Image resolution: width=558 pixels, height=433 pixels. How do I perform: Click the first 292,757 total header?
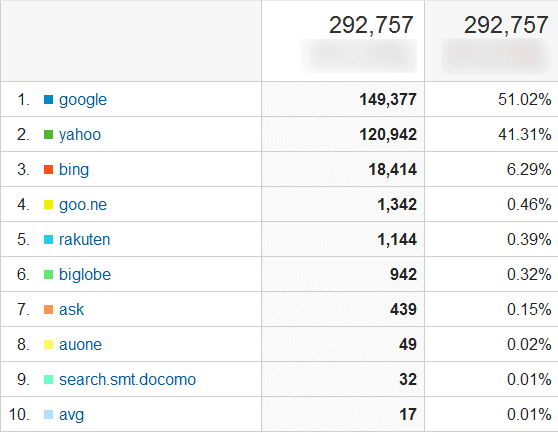(x=371, y=25)
